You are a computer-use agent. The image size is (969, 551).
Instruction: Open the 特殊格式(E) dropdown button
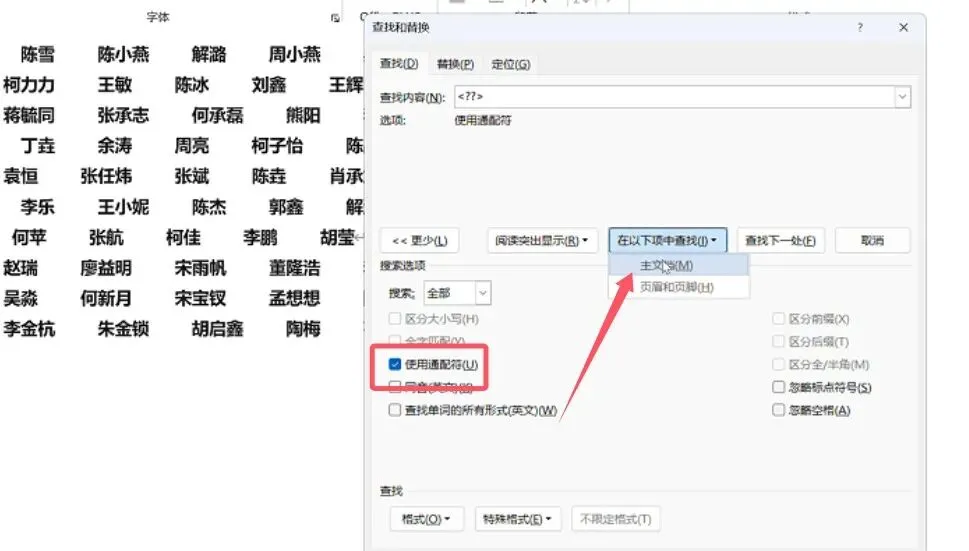click(x=517, y=519)
